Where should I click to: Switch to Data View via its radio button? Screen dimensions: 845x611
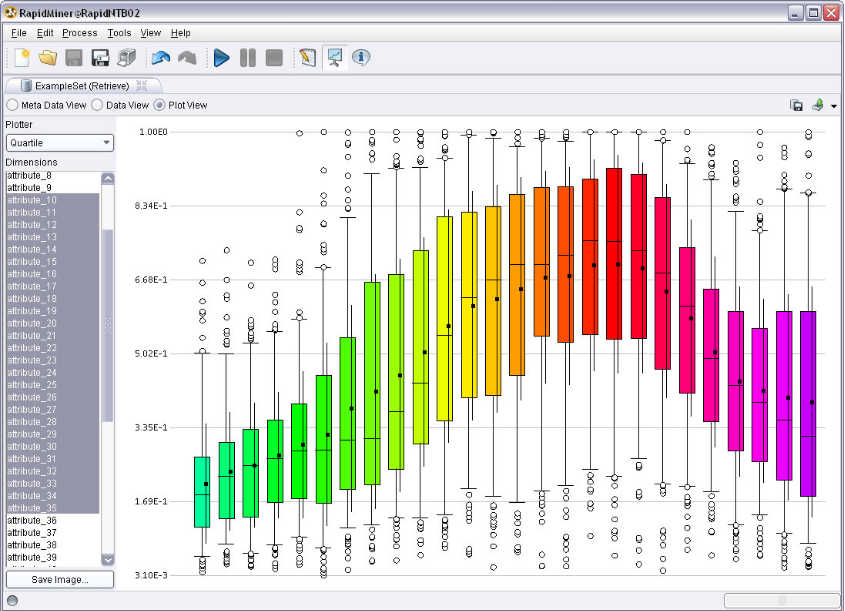[96, 104]
